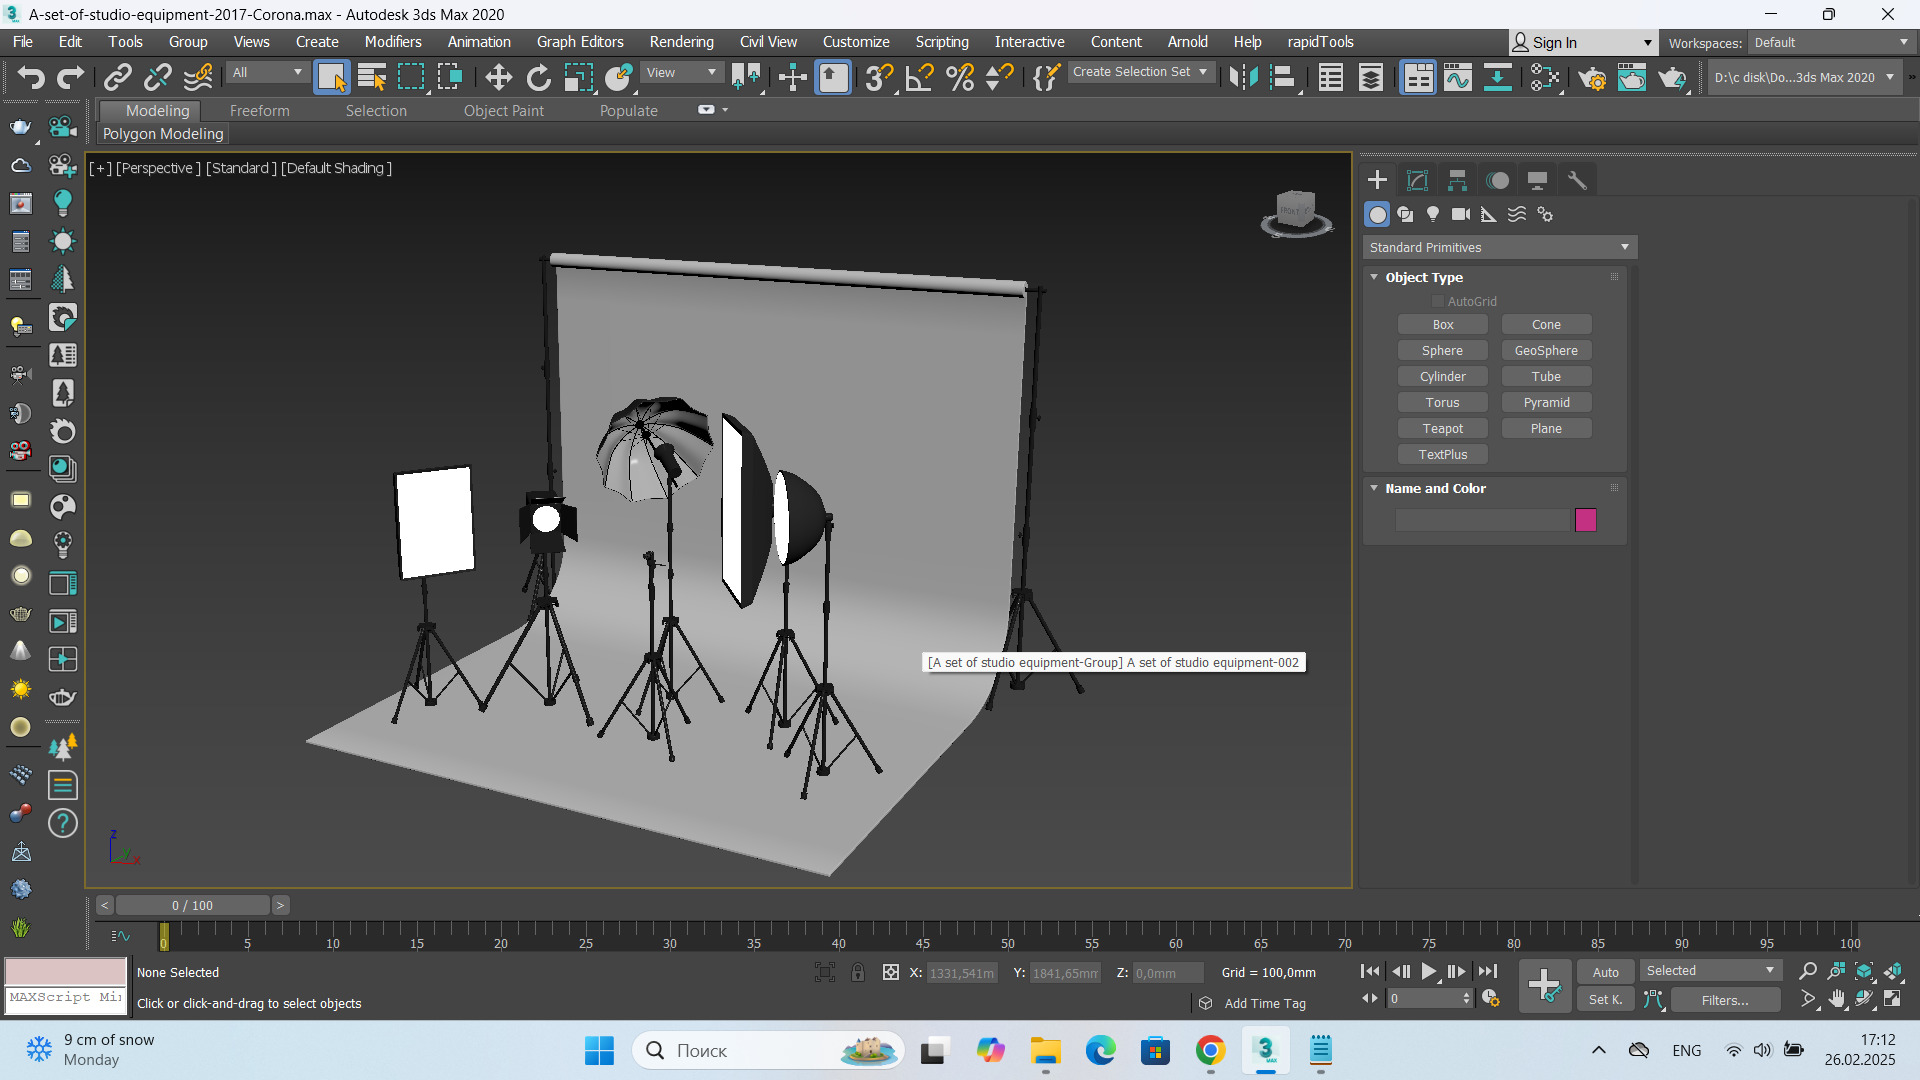Open the Sign In dropdown

point(1582,42)
